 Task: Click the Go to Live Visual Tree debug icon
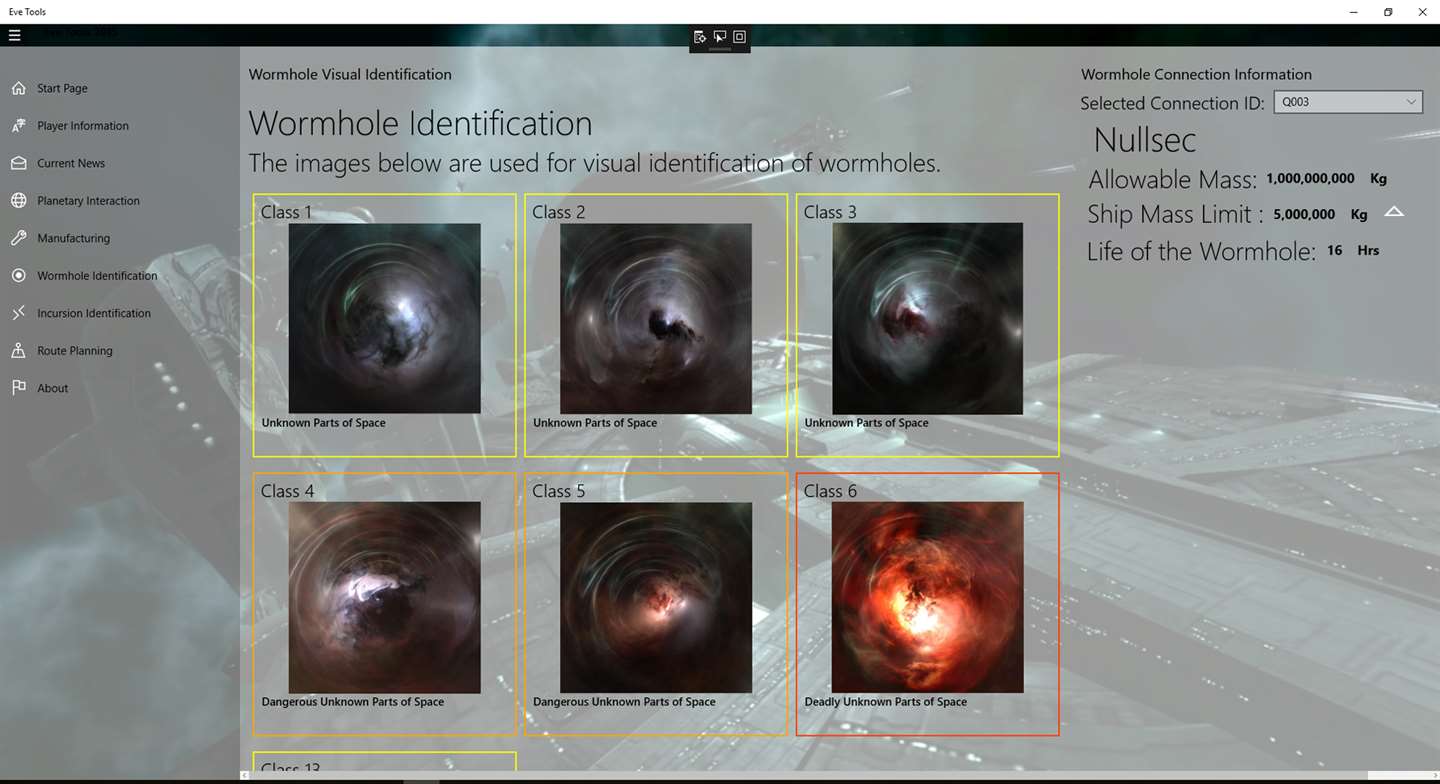coord(700,37)
